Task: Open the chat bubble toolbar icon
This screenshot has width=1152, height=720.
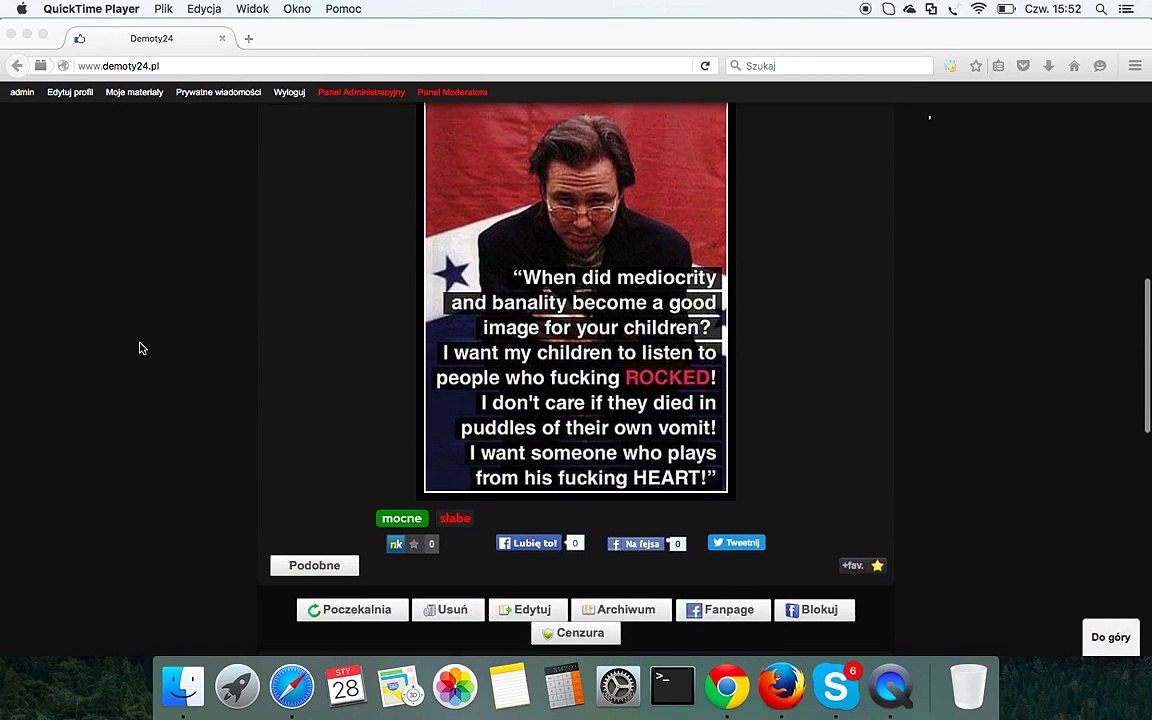Action: (x=1100, y=65)
